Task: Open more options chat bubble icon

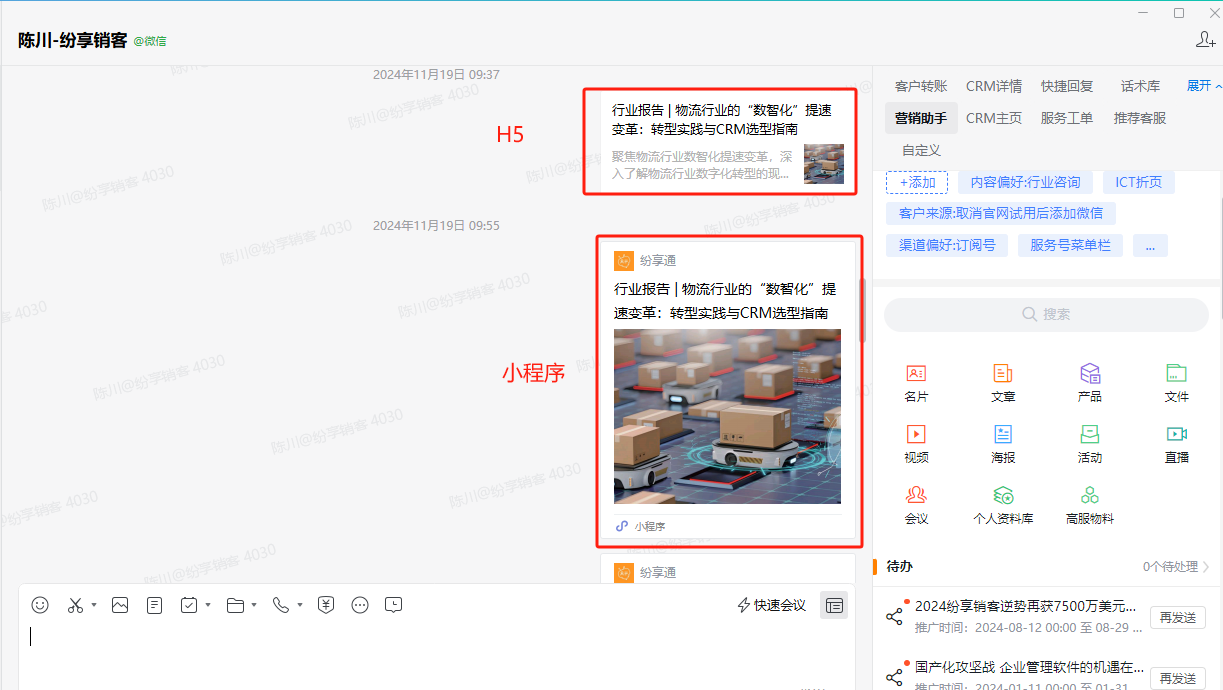Action: [360, 605]
